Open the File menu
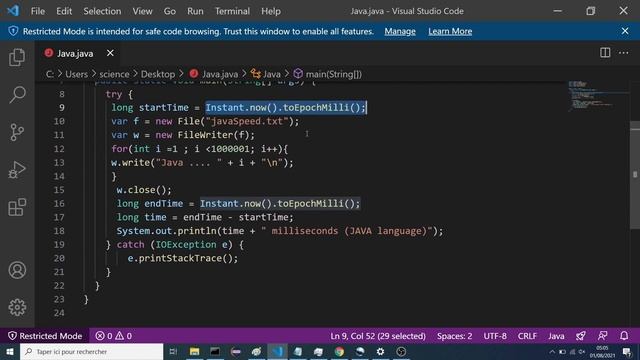Screen dimensions: 640x360 click(38, 11)
